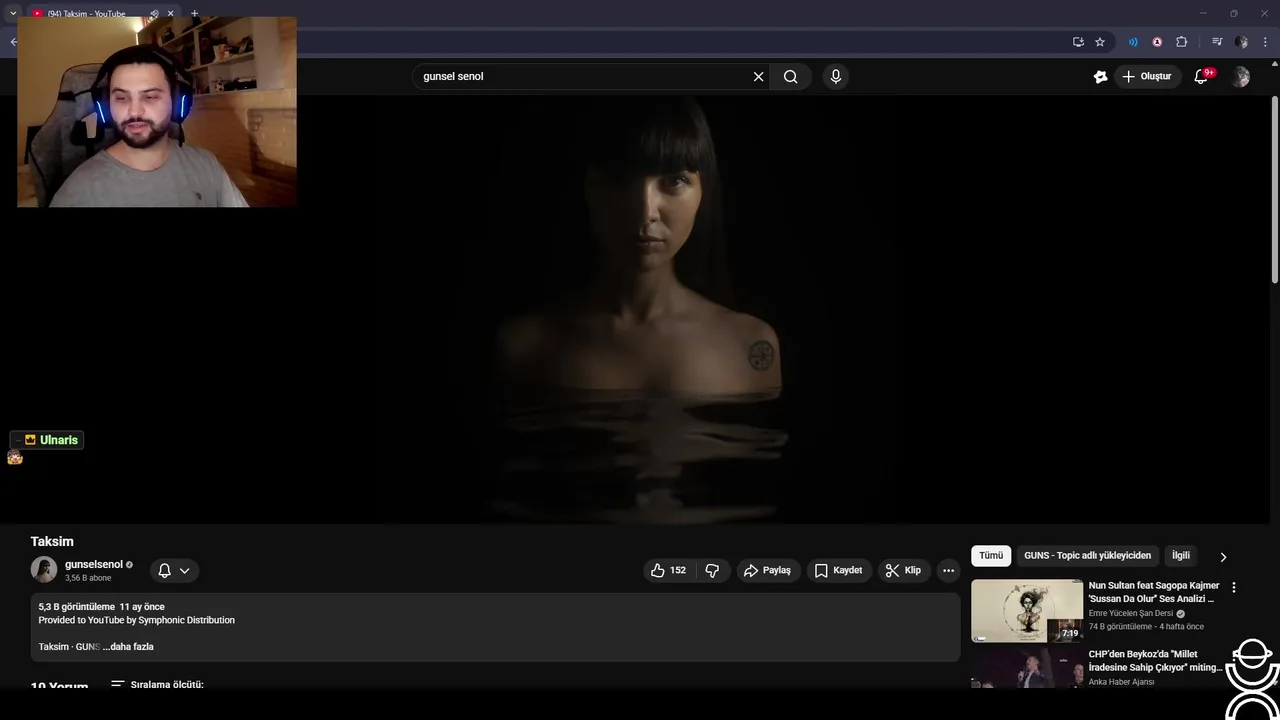
Task: Create a clip with the Klip button
Action: [x=903, y=570]
